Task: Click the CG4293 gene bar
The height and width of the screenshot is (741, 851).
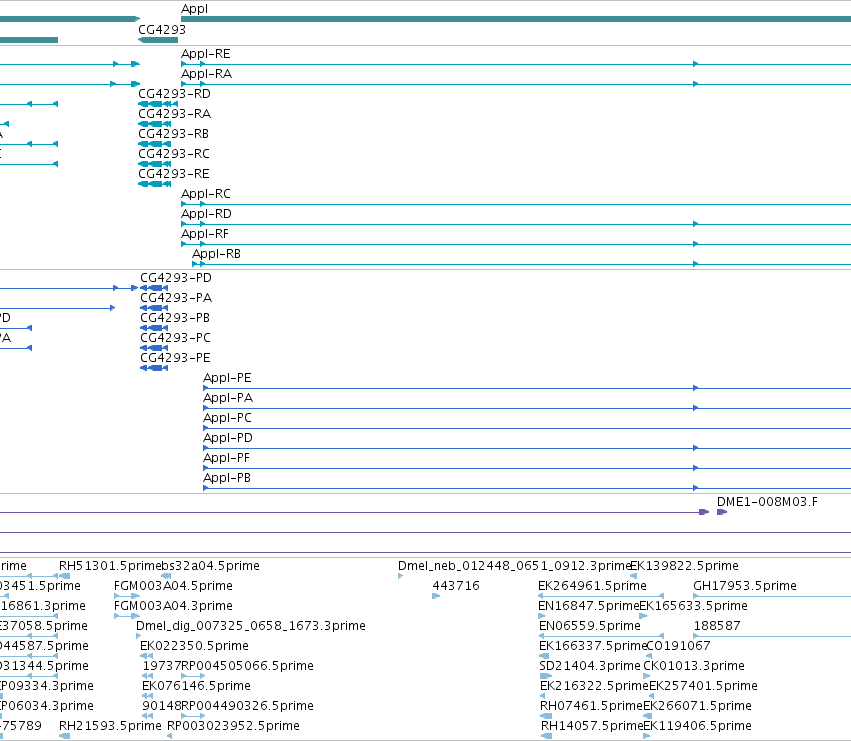Action: click(x=158, y=40)
